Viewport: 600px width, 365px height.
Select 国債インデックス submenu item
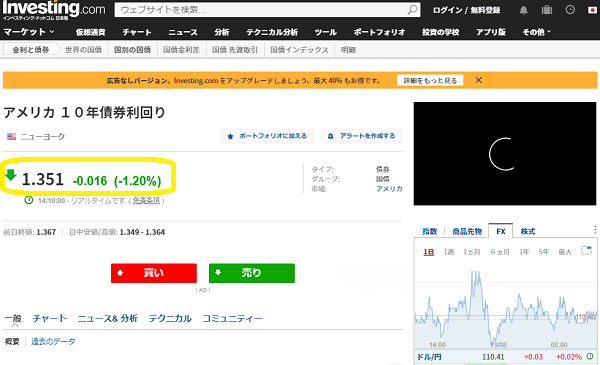pos(299,50)
